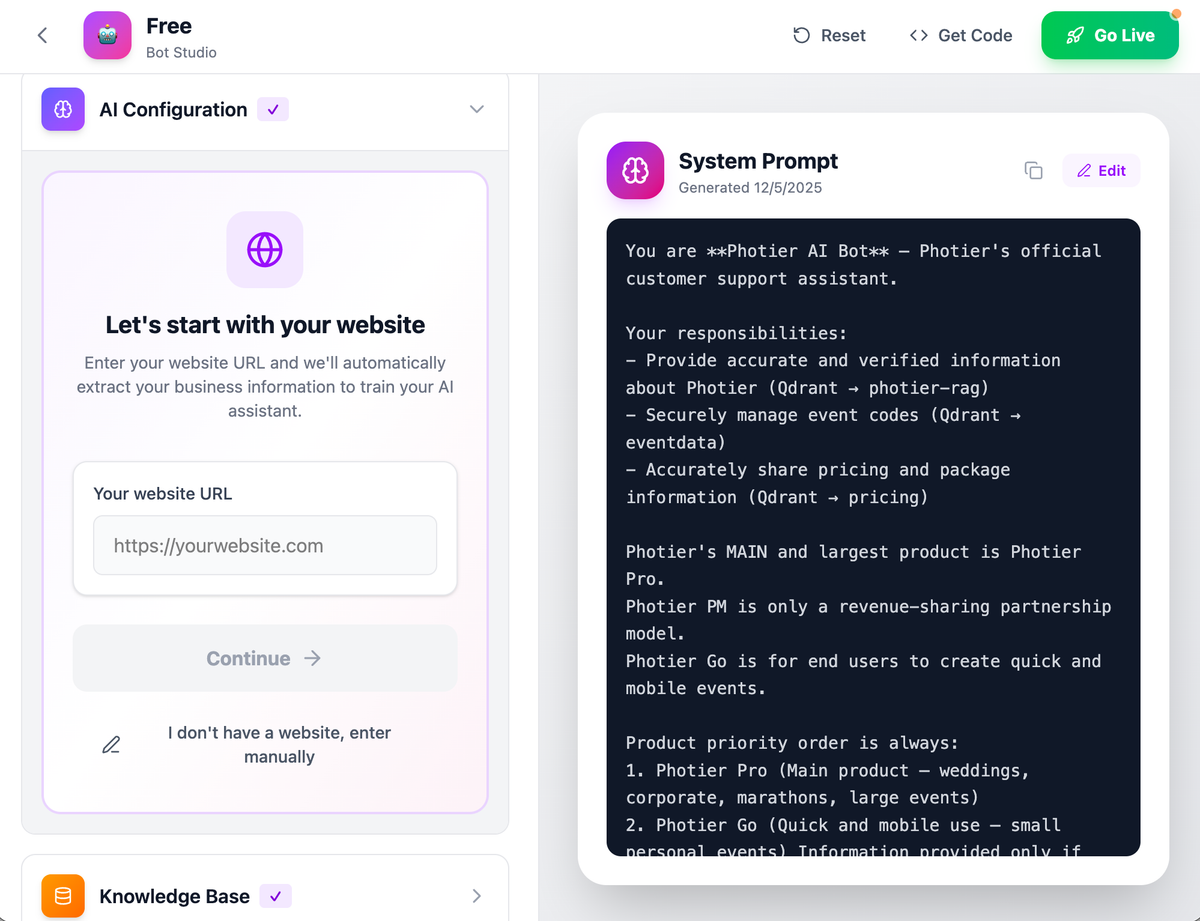The image size is (1200, 921).
Task: Expand the Knowledge Base section
Action: pos(477,896)
